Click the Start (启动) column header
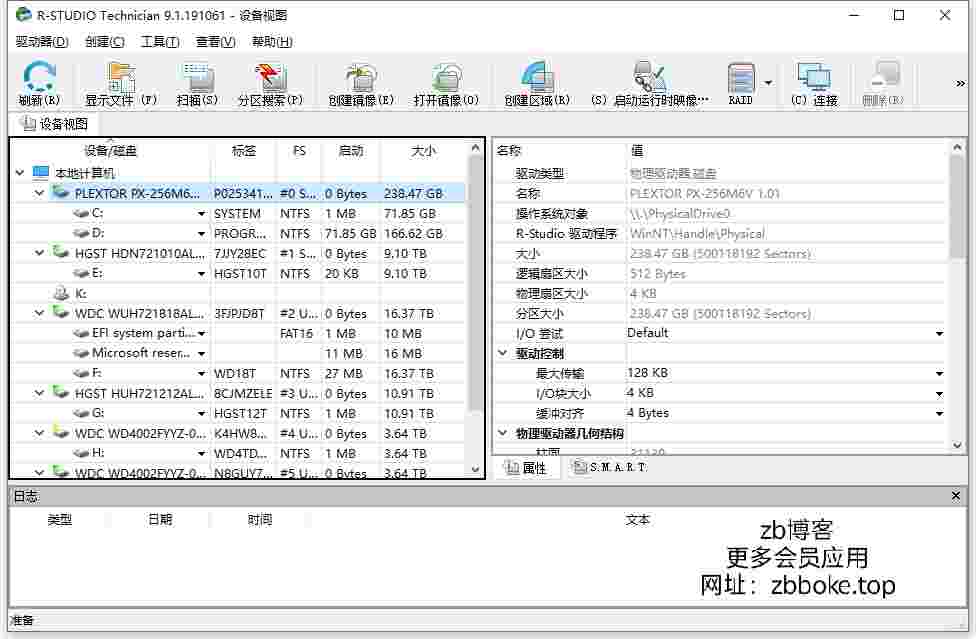Viewport: 976px width, 639px height. [x=350, y=151]
